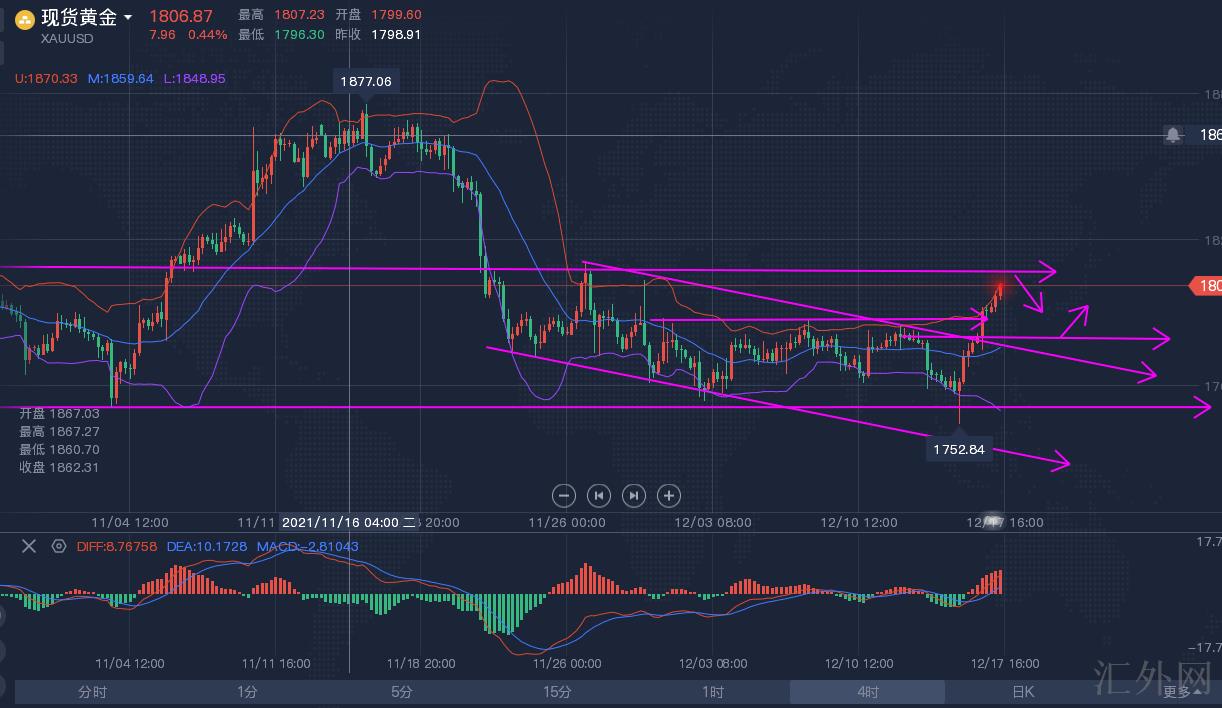Jump to earliest candles with skip-back button
This screenshot has height=708, width=1222.
[599, 495]
